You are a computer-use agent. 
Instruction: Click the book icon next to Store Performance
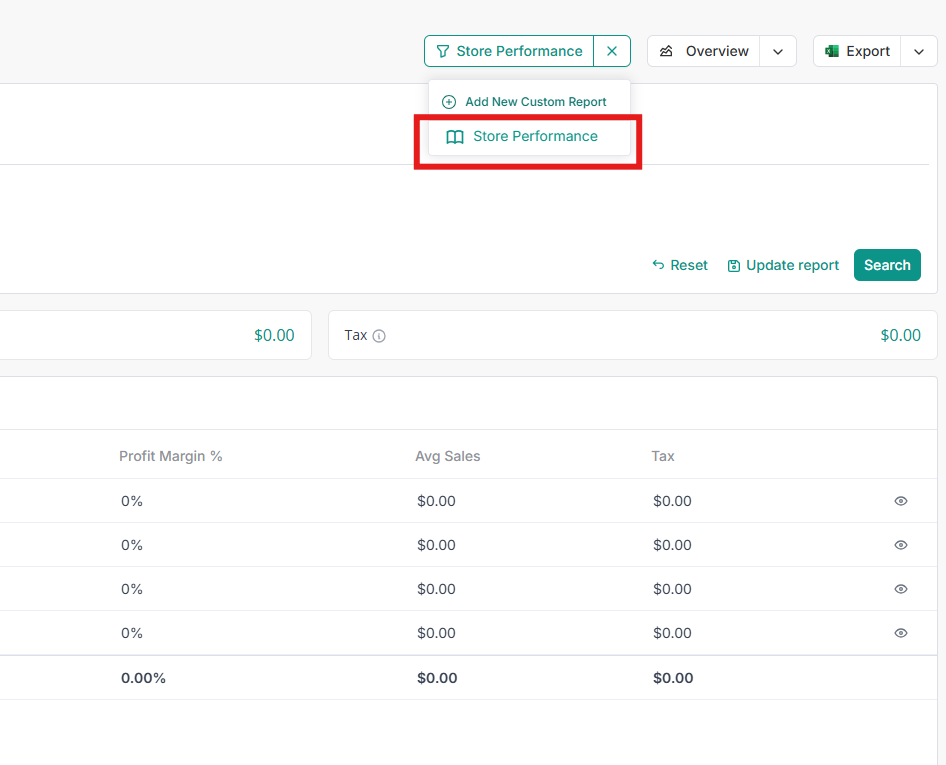[x=455, y=137]
